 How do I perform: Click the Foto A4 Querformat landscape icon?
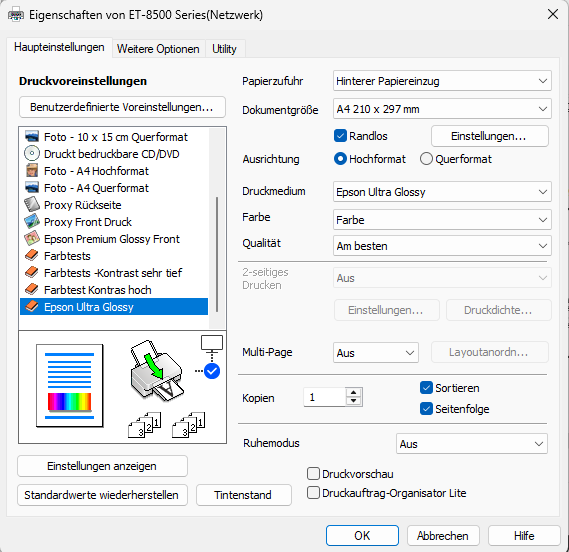32,188
